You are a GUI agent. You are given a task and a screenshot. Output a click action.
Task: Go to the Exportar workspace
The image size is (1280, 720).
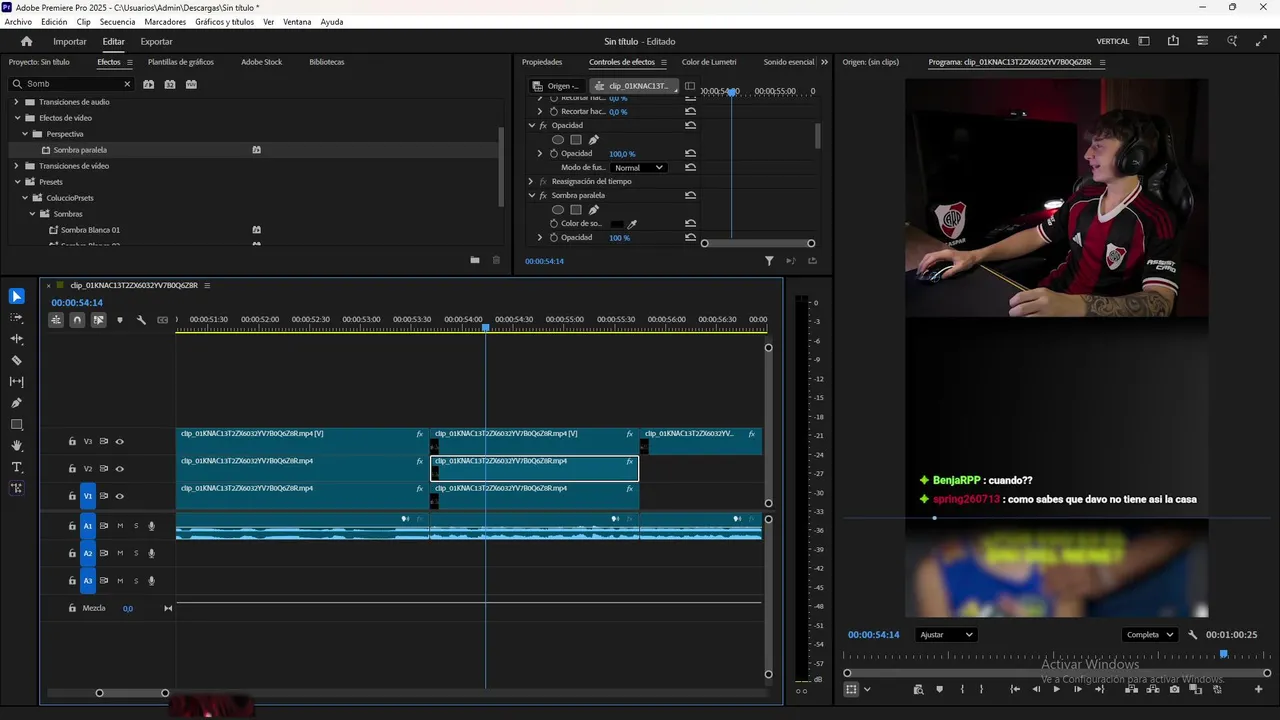(x=156, y=41)
